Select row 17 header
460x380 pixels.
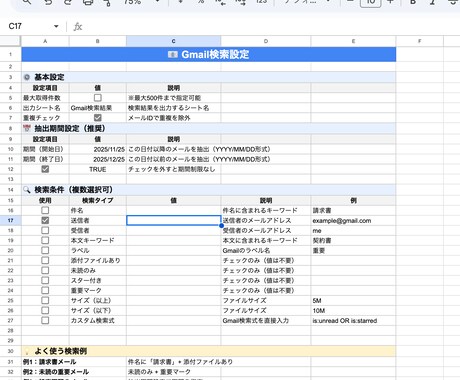pos(10,220)
